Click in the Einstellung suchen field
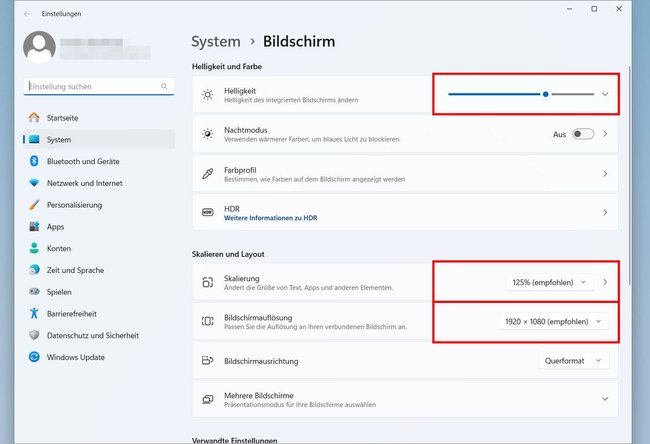Screen dimensions: 650x444 (99, 86)
